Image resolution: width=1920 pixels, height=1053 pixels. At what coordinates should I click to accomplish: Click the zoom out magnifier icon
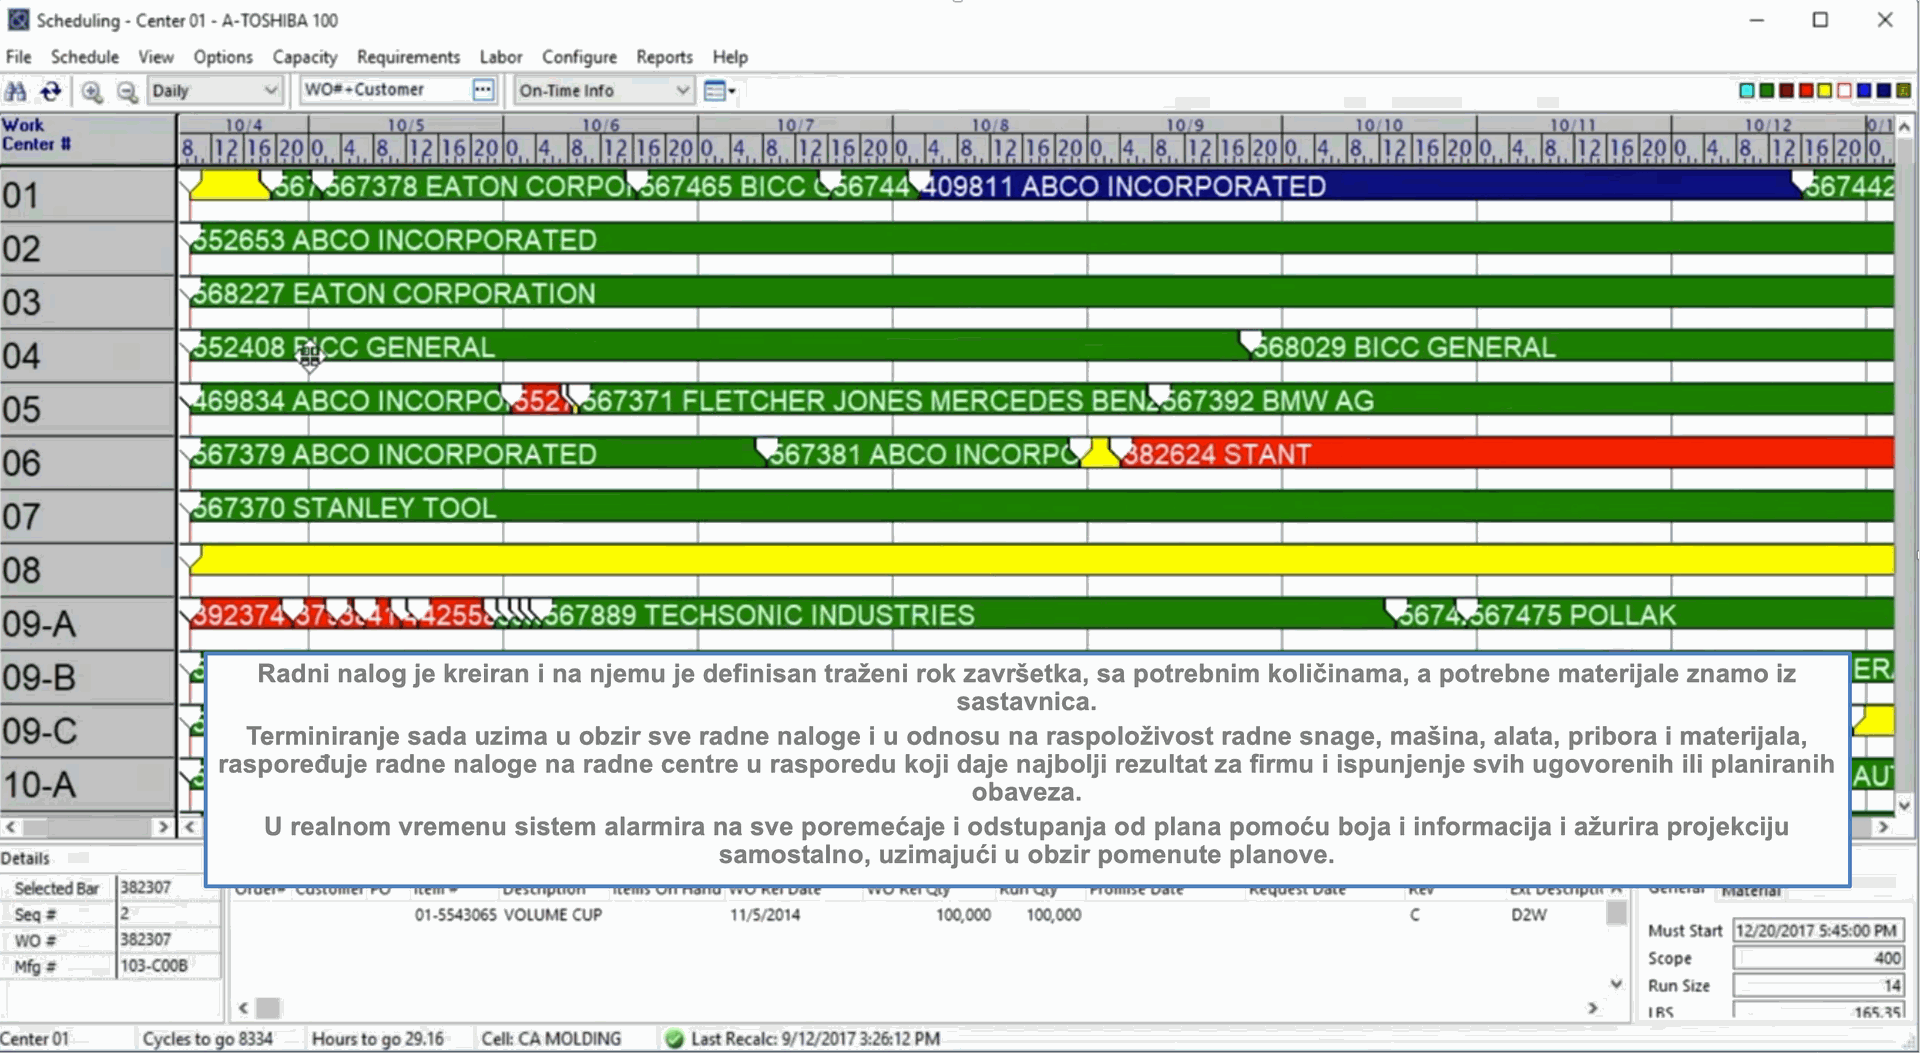(x=127, y=91)
